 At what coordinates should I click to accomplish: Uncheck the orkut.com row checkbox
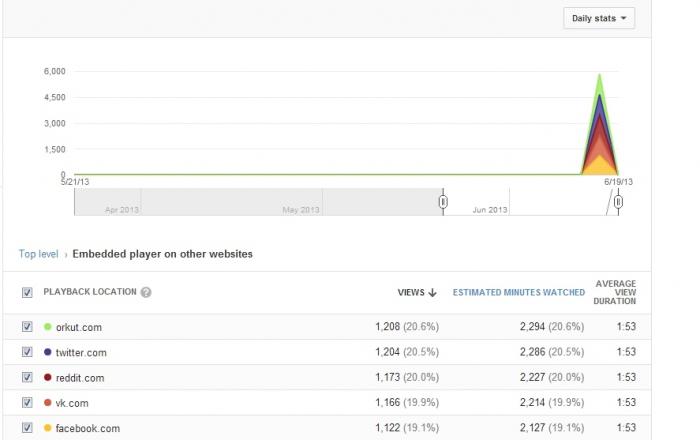(27, 327)
